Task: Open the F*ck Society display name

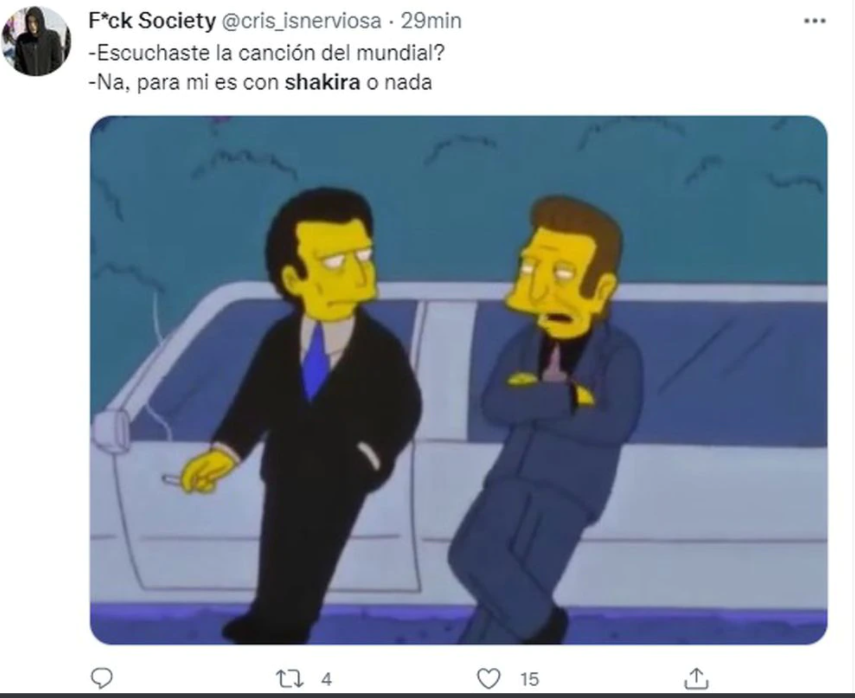Action: (152, 21)
